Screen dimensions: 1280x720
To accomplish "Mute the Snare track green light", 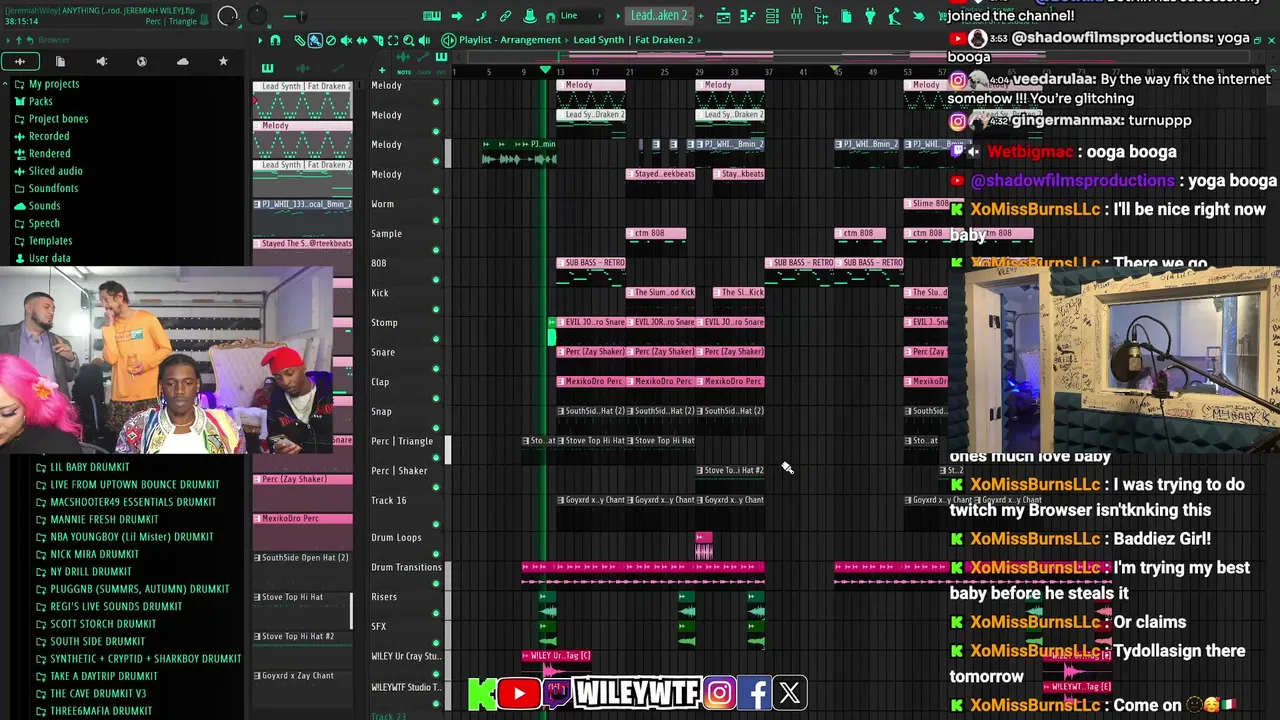I will click(436, 369).
